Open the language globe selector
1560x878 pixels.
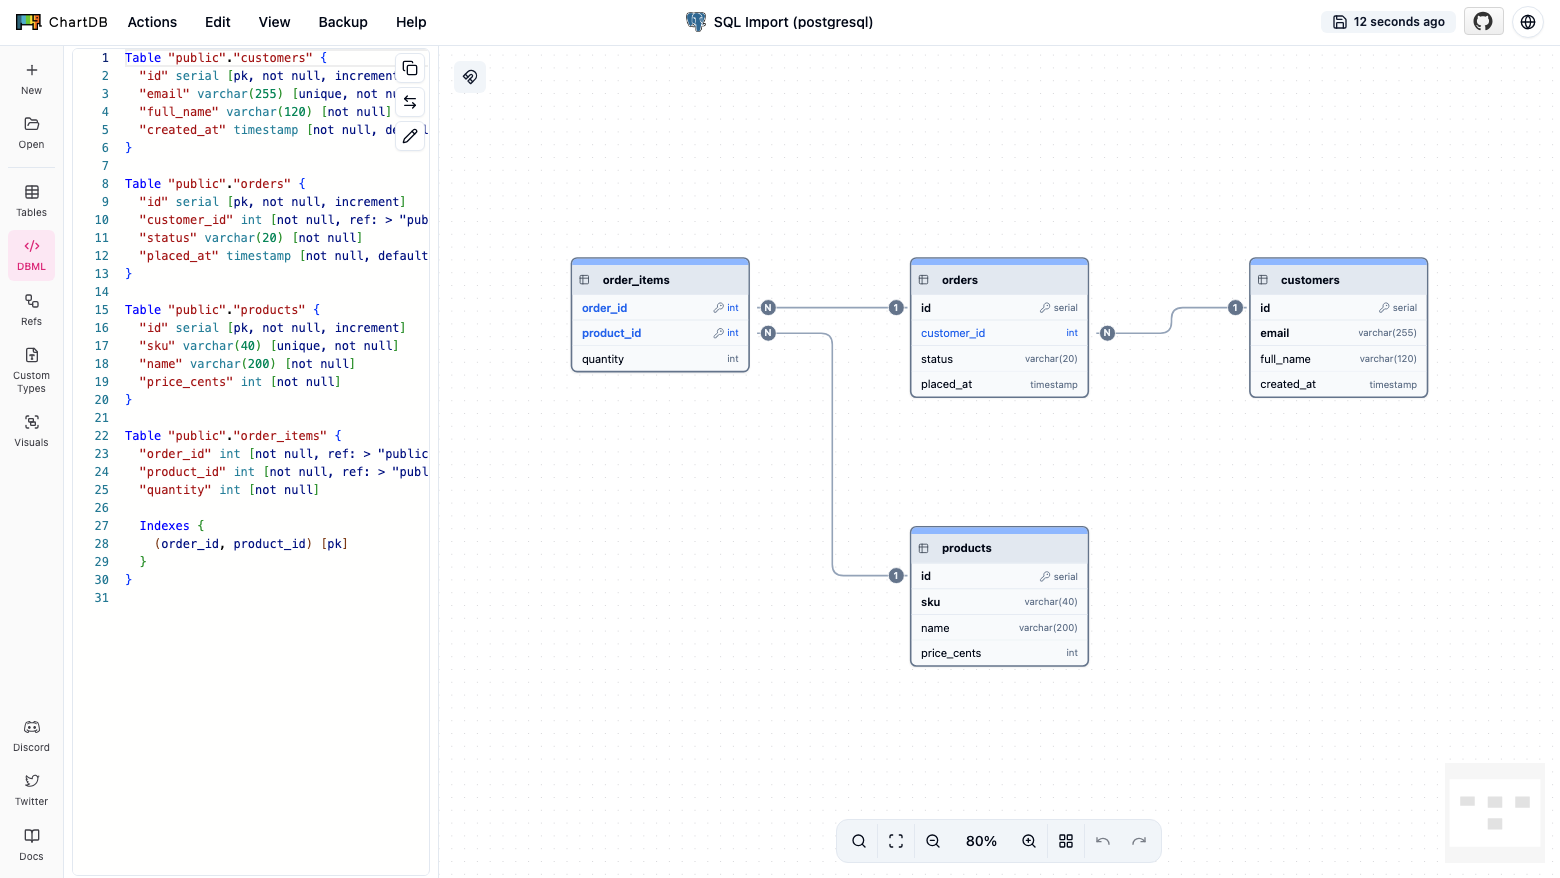1528,21
